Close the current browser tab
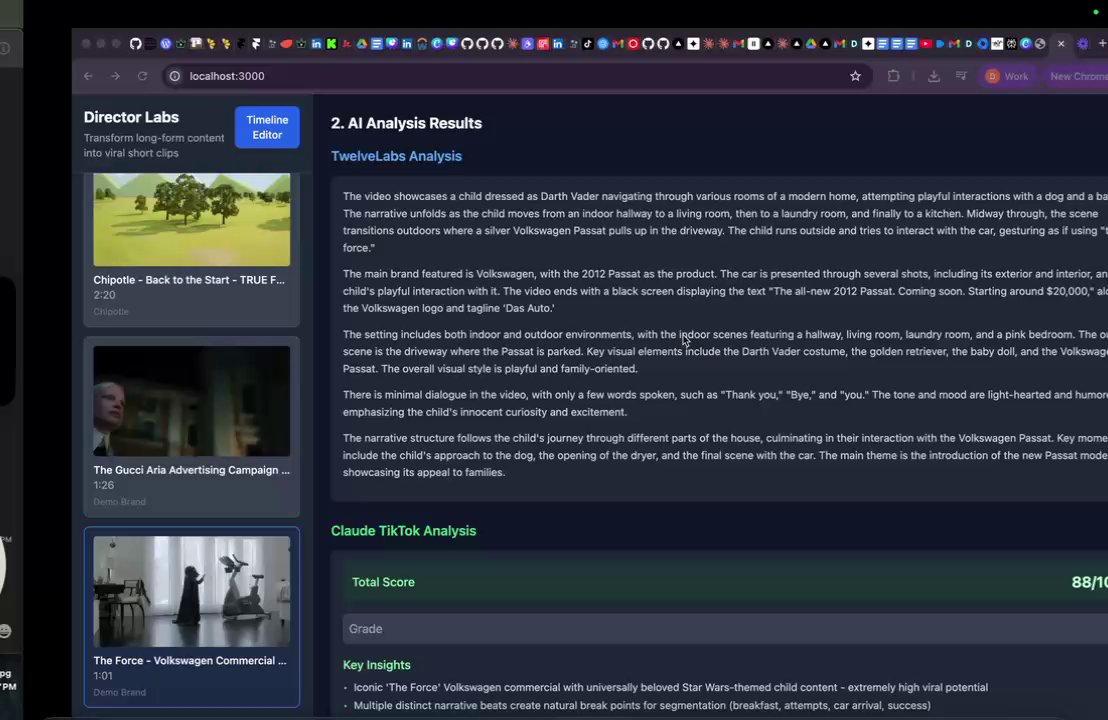This screenshot has height=720, width=1108. 1061,44
